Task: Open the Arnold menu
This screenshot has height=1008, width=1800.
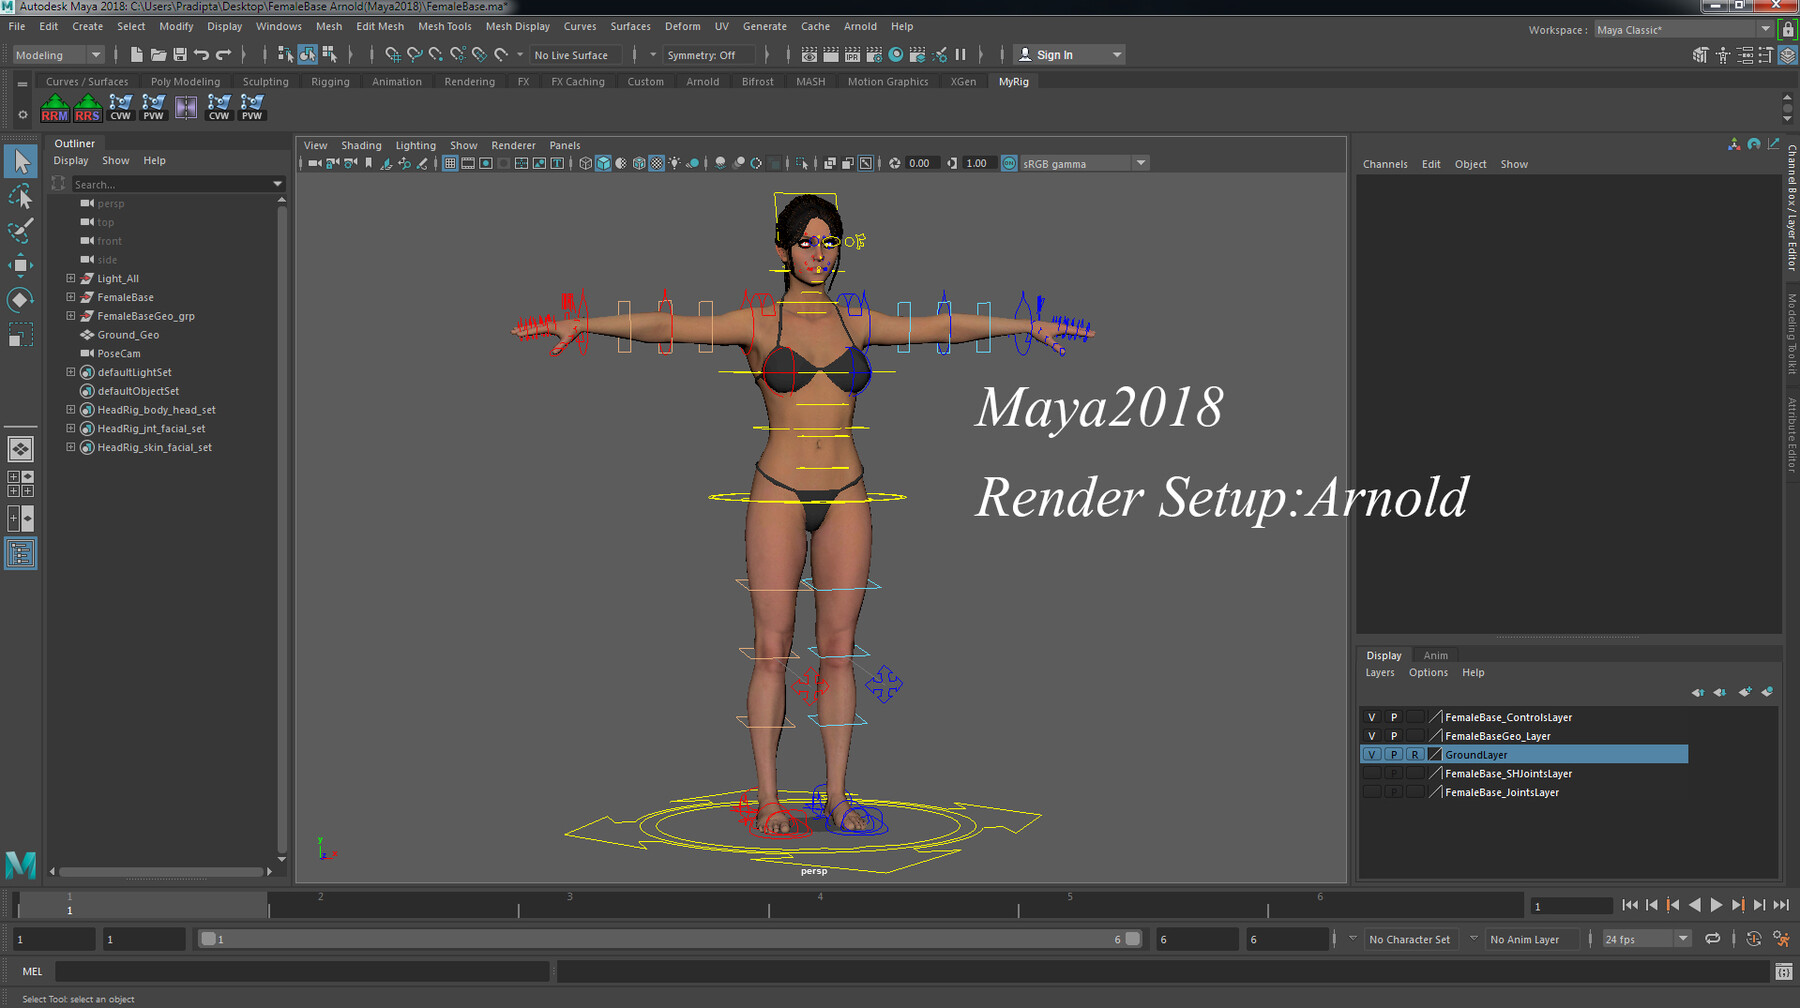Action: pos(860,26)
